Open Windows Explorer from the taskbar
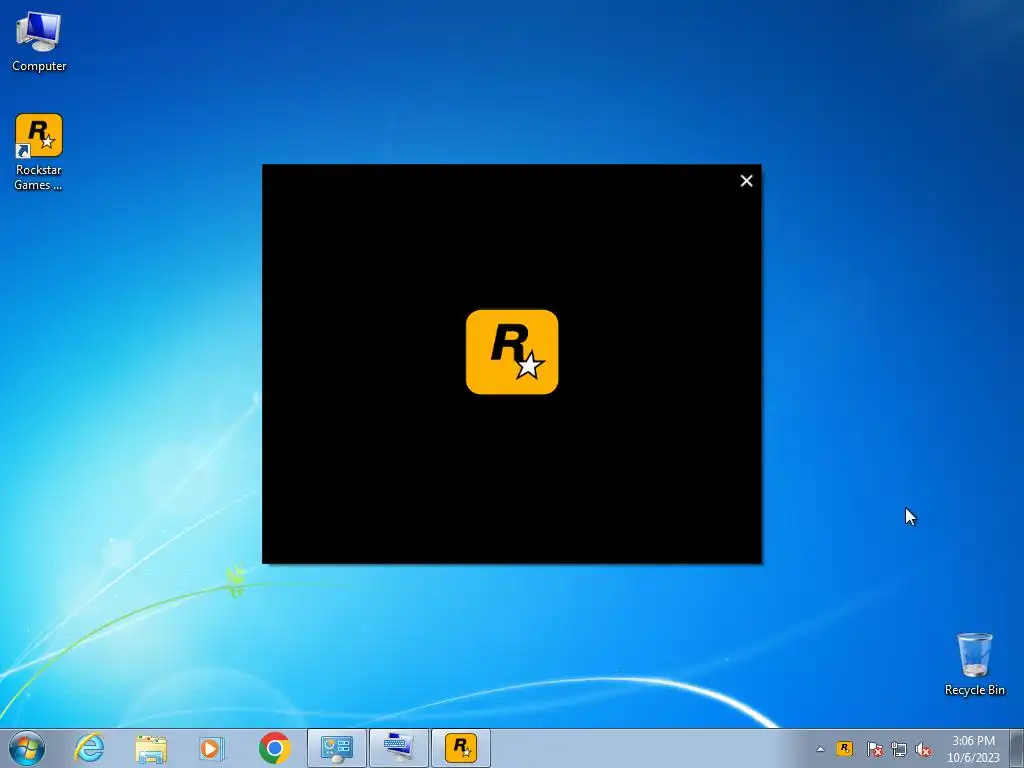This screenshot has height=768, width=1024. (x=151, y=748)
